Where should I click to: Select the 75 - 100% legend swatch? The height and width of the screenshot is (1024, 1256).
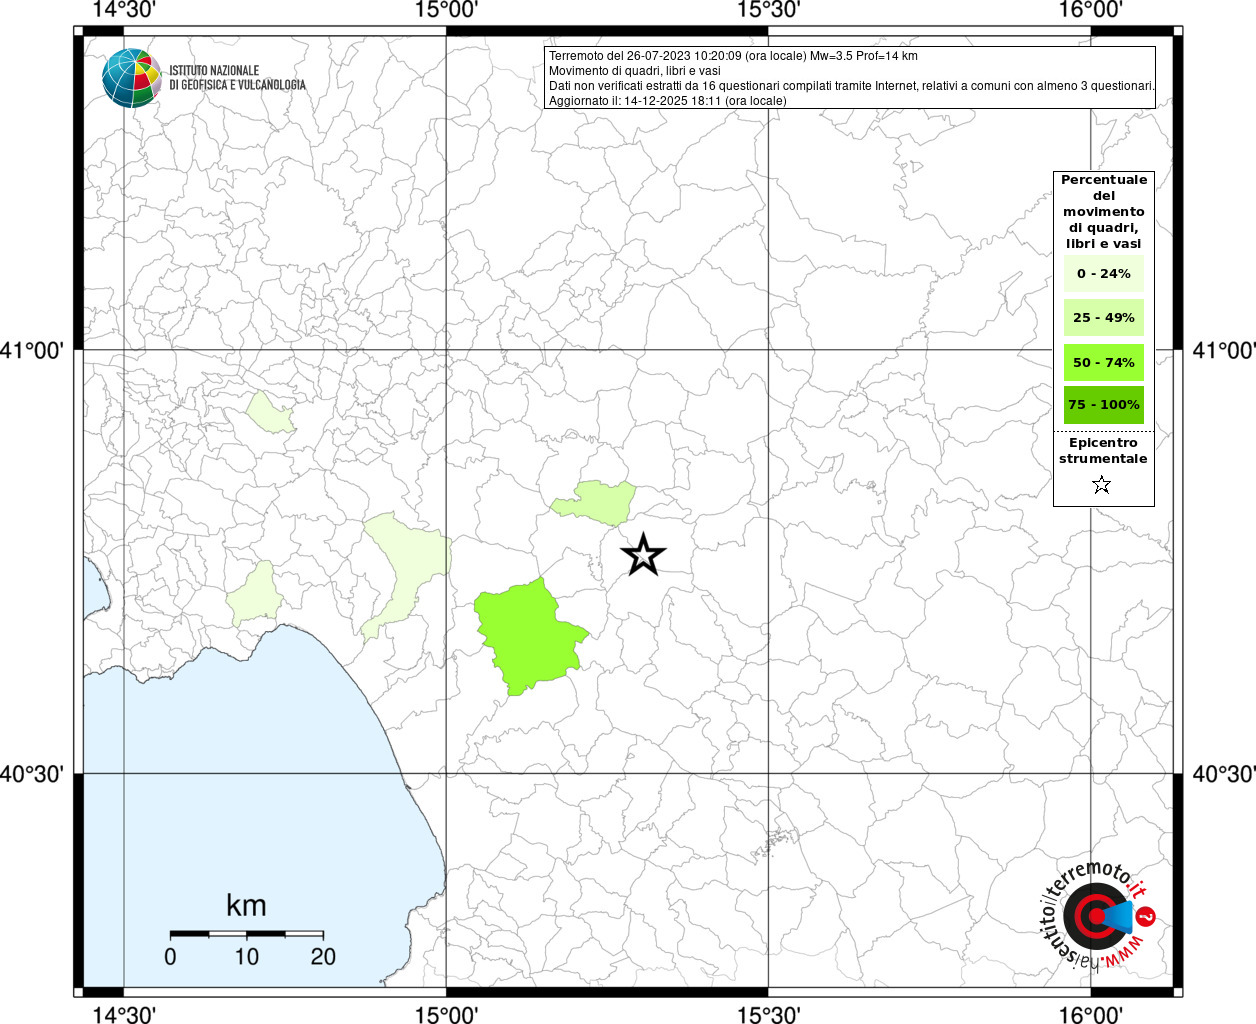pos(1104,405)
